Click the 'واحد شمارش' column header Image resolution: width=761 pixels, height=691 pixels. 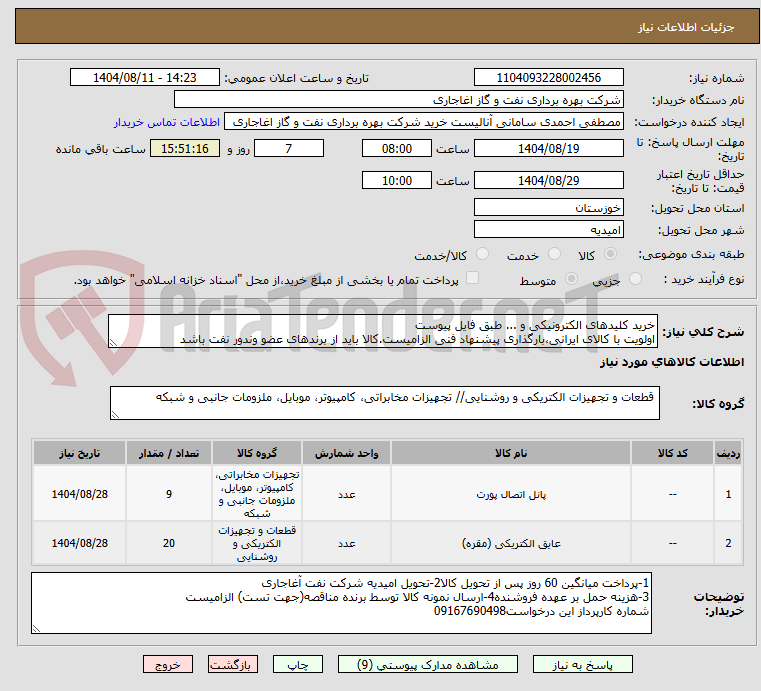(346, 453)
